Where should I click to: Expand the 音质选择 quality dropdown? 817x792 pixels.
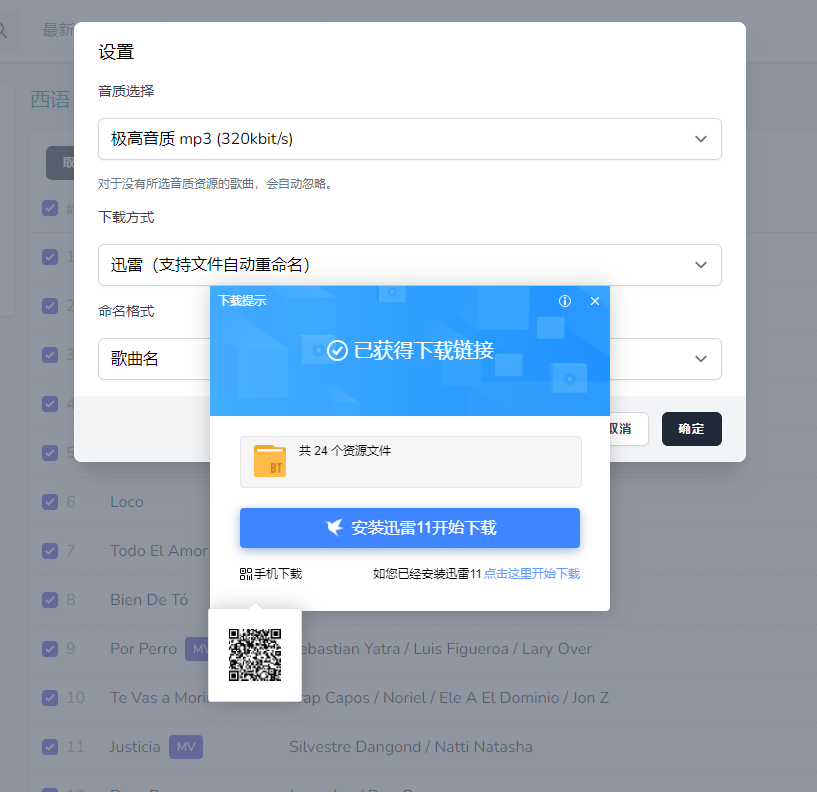tap(409, 139)
